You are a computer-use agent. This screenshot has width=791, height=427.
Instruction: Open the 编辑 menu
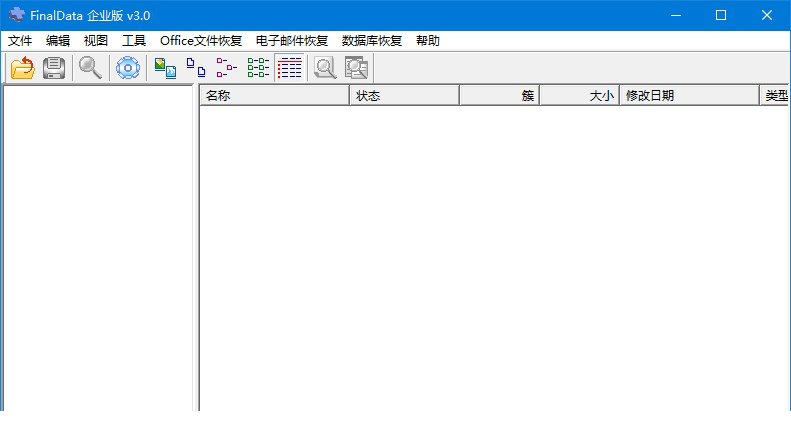coord(58,41)
